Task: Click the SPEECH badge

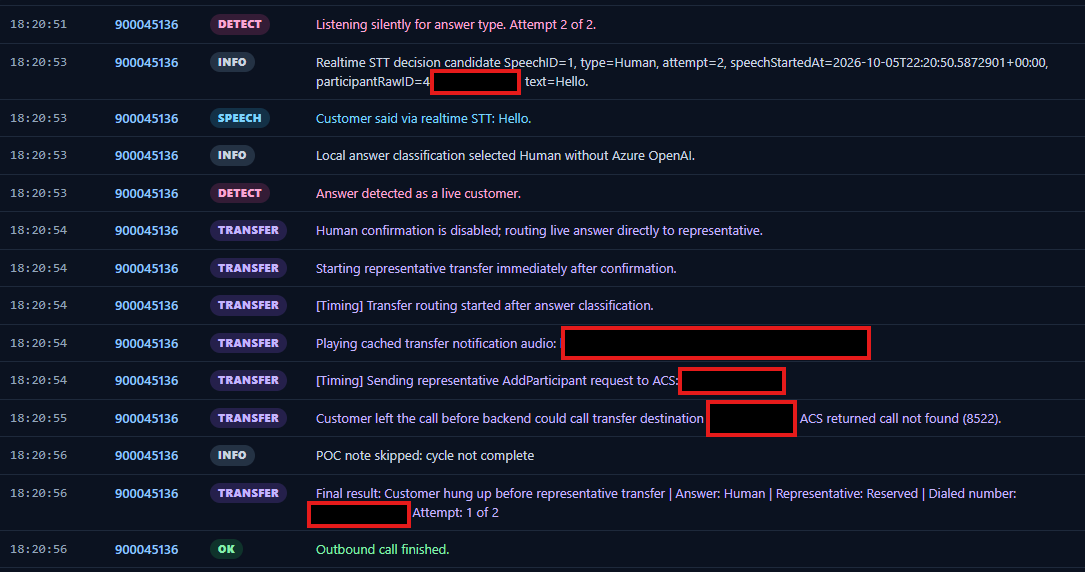Action: click(x=239, y=118)
